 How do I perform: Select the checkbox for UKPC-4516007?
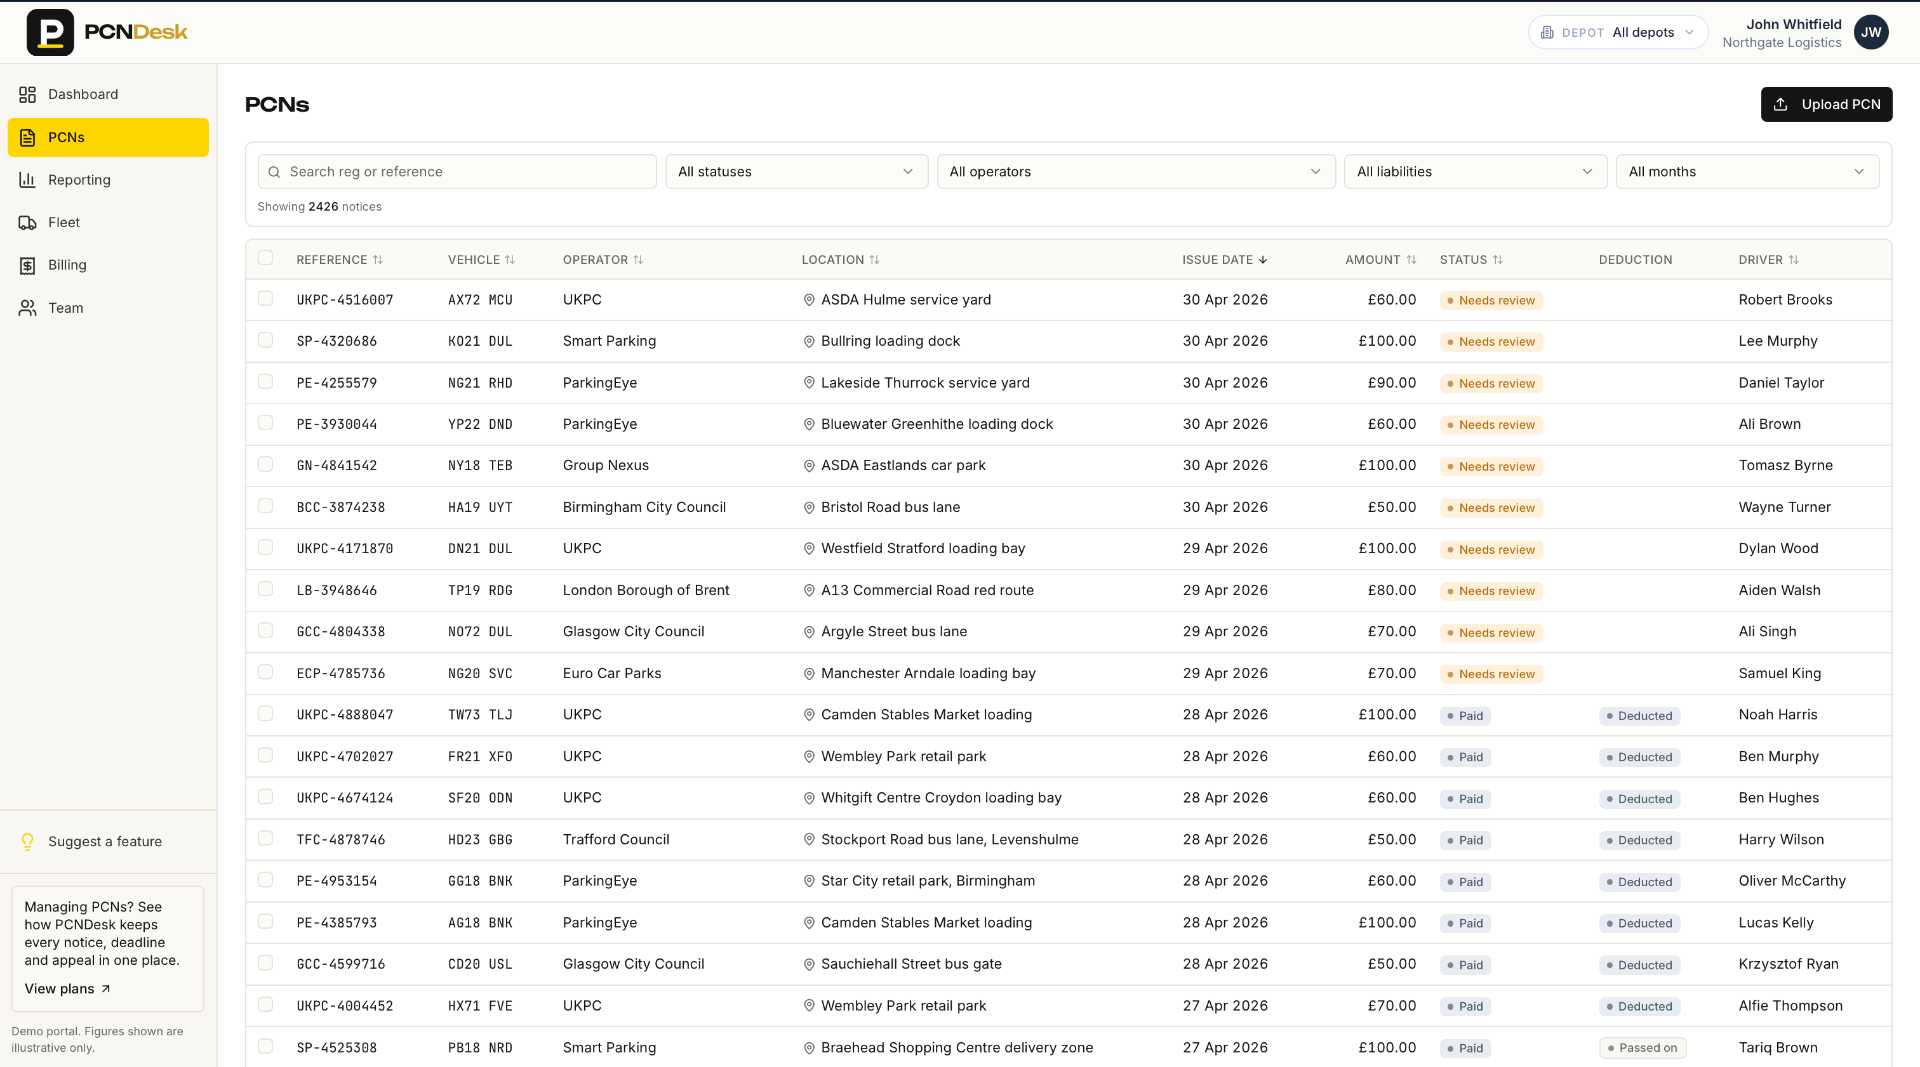265,299
